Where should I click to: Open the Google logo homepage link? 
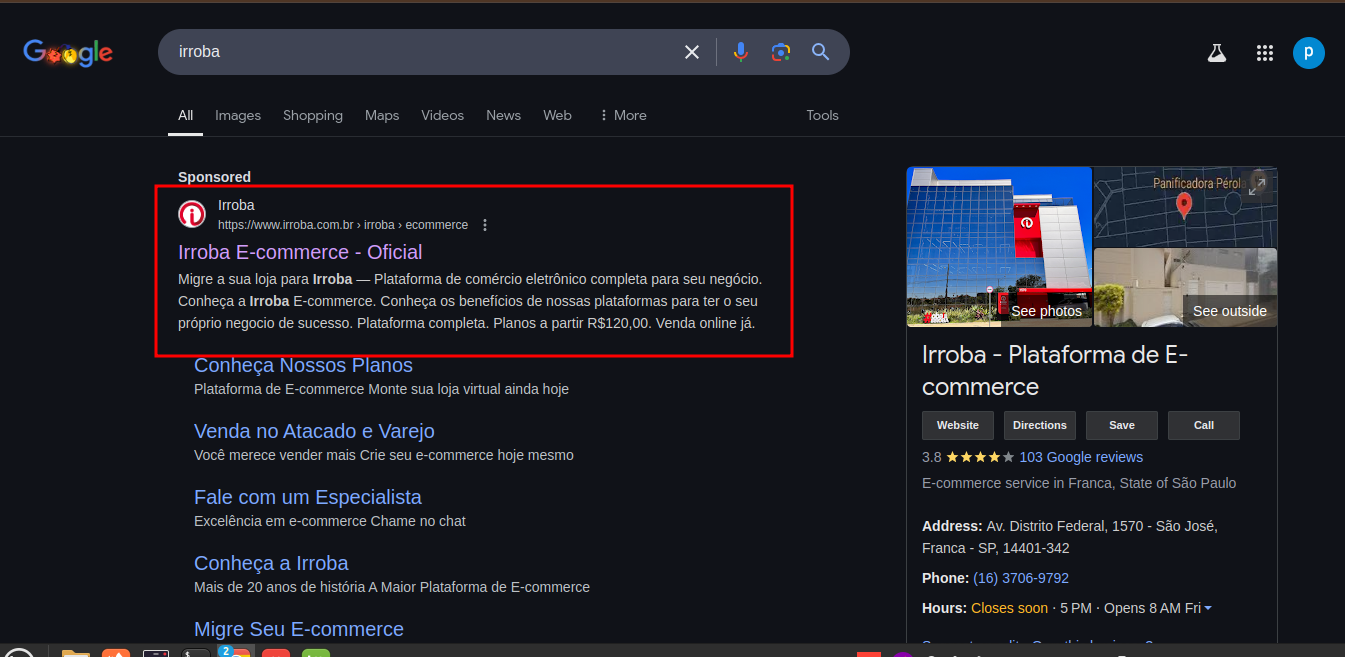pos(68,53)
